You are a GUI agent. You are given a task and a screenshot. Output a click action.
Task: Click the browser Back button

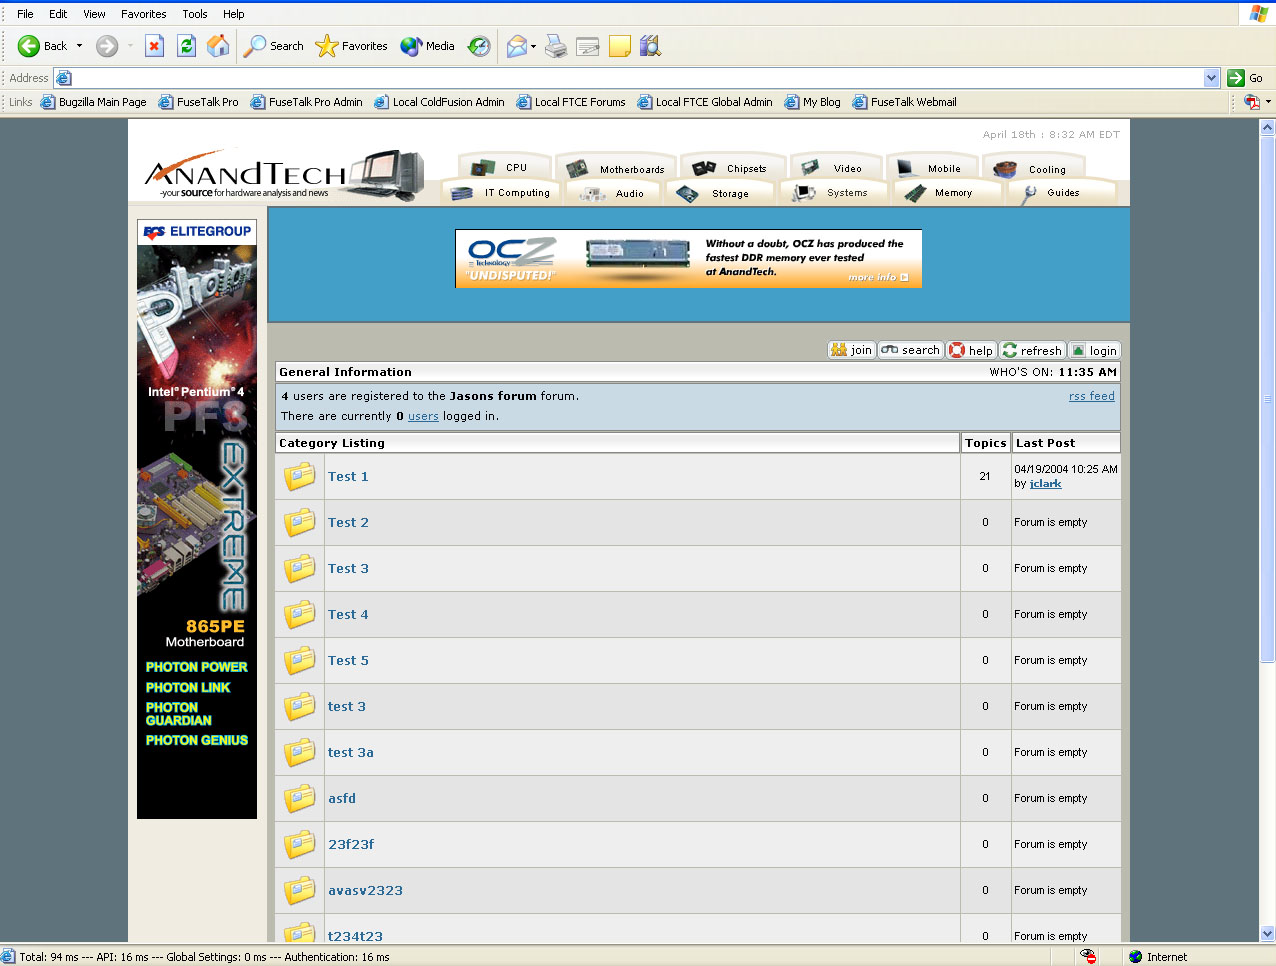(42, 46)
